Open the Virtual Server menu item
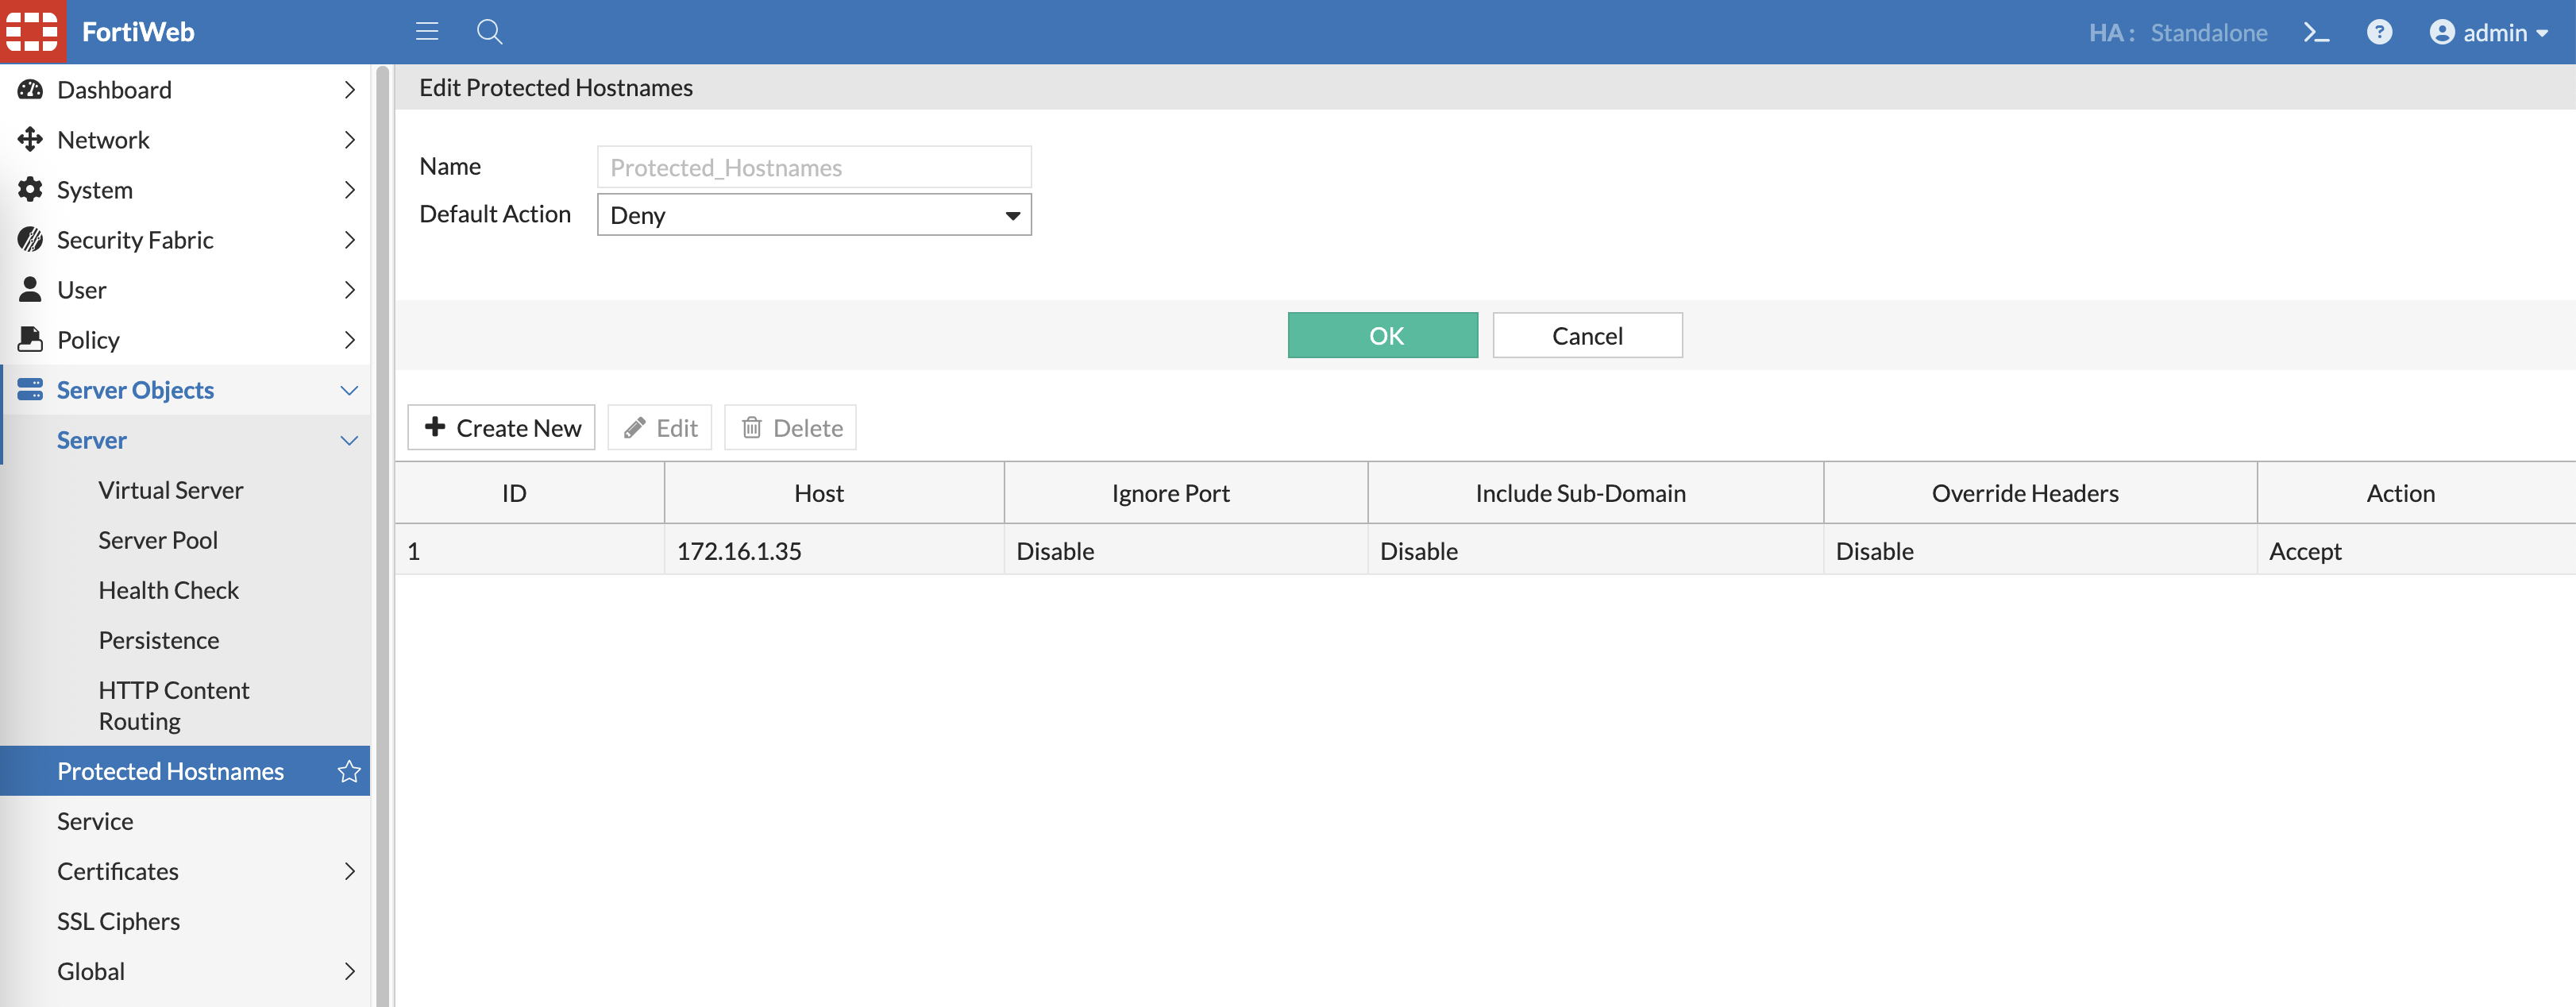This screenshot has height=1007, width=2576. pos(171,490)
